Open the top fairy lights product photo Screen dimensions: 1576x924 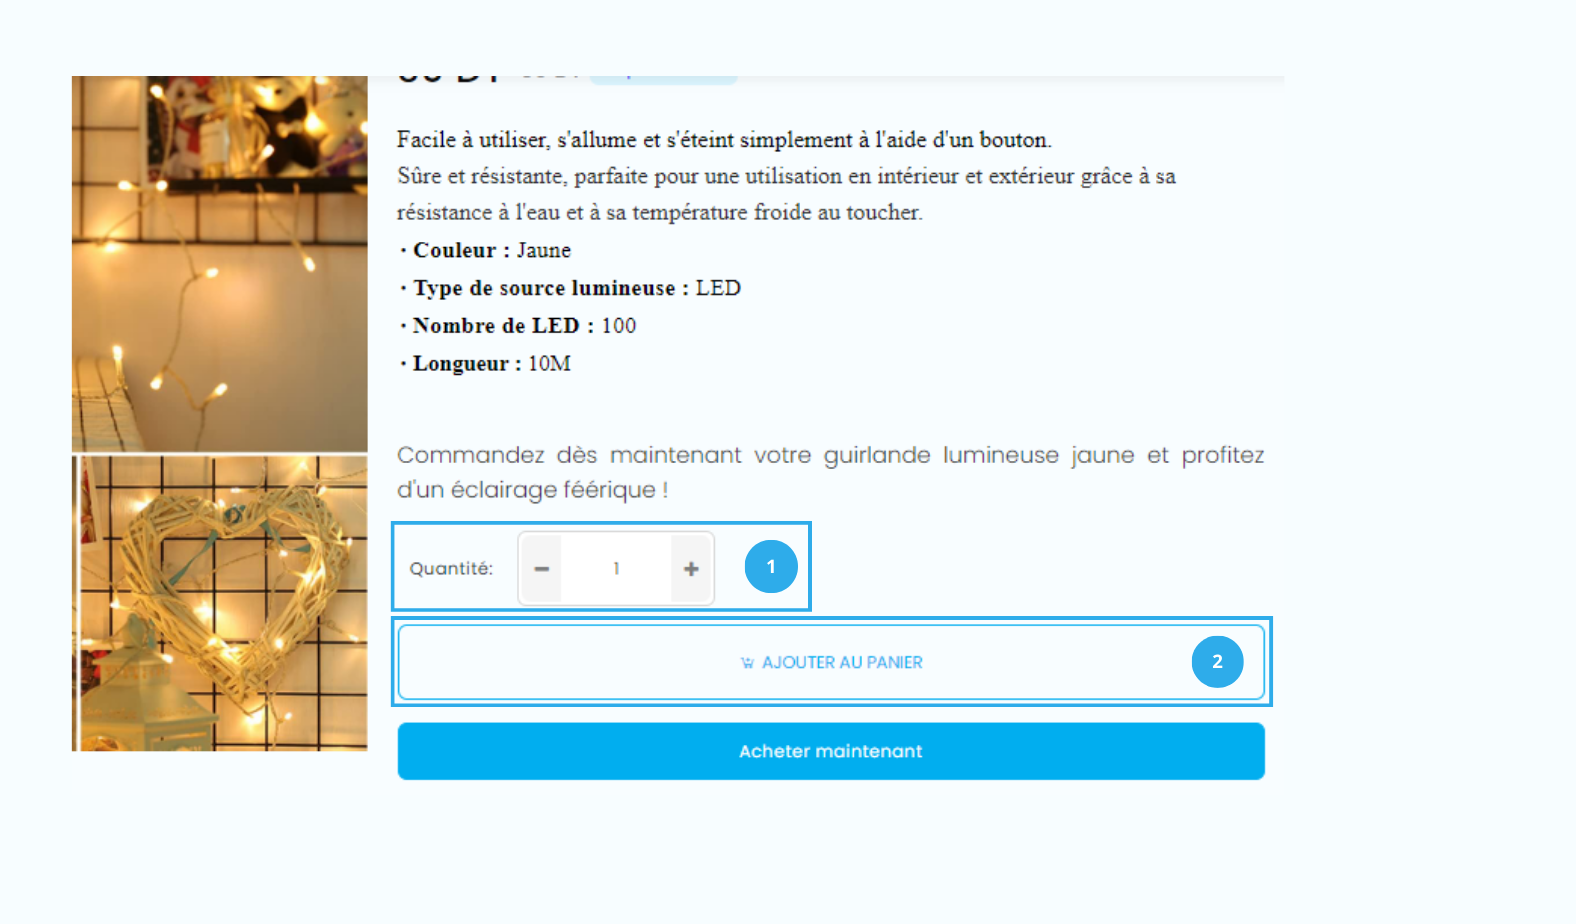[220, 264]
